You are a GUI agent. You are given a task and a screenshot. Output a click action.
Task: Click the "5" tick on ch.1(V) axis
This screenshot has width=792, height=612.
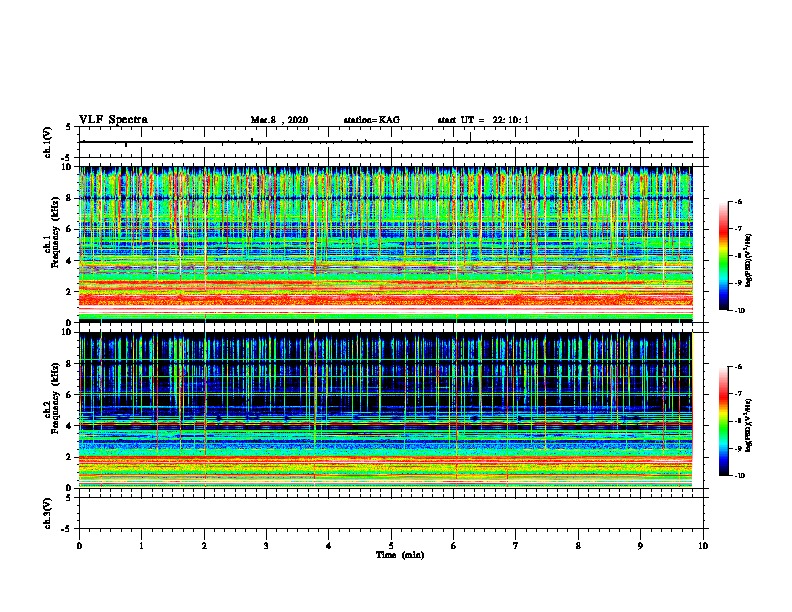click(x=69, y=127)
